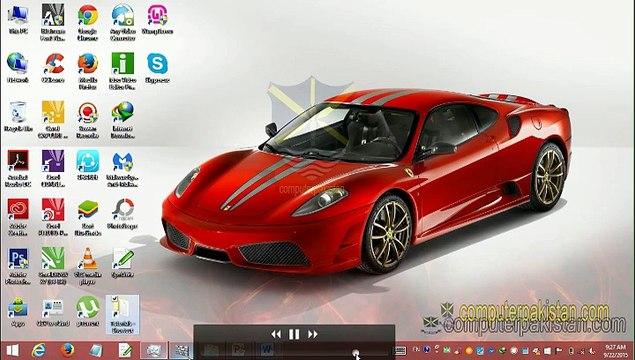Open the Internet Download Manager shortcut

(122, 119)
